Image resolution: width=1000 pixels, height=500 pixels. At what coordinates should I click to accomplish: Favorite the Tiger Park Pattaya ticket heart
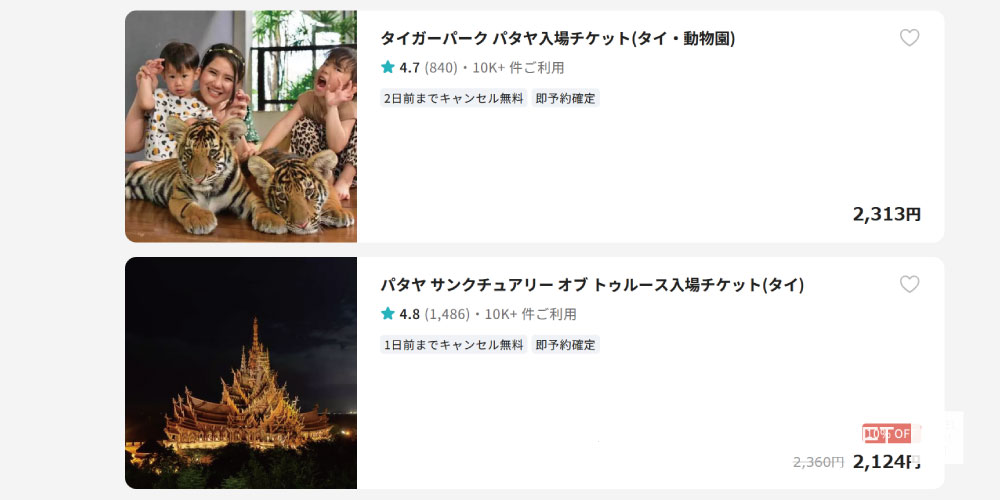pos(909,38)
